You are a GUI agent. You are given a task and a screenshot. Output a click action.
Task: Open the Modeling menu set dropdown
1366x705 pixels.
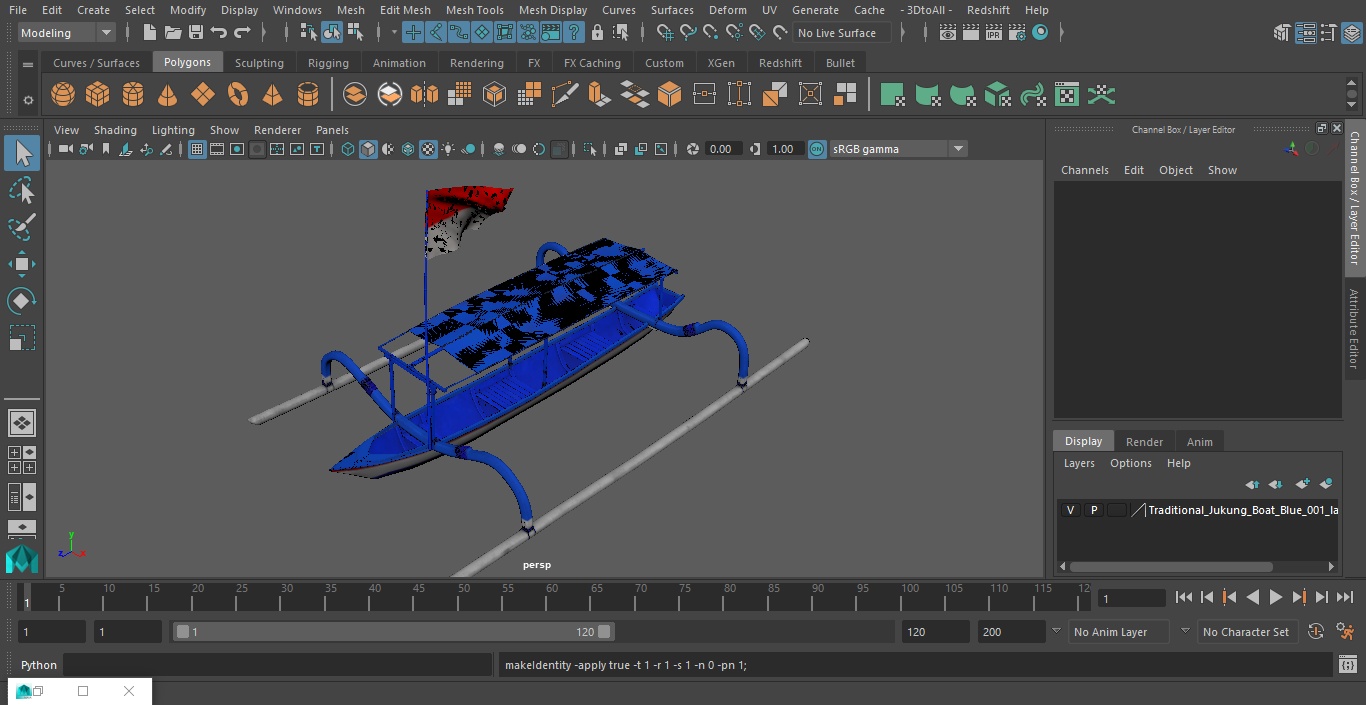(67, 33)
